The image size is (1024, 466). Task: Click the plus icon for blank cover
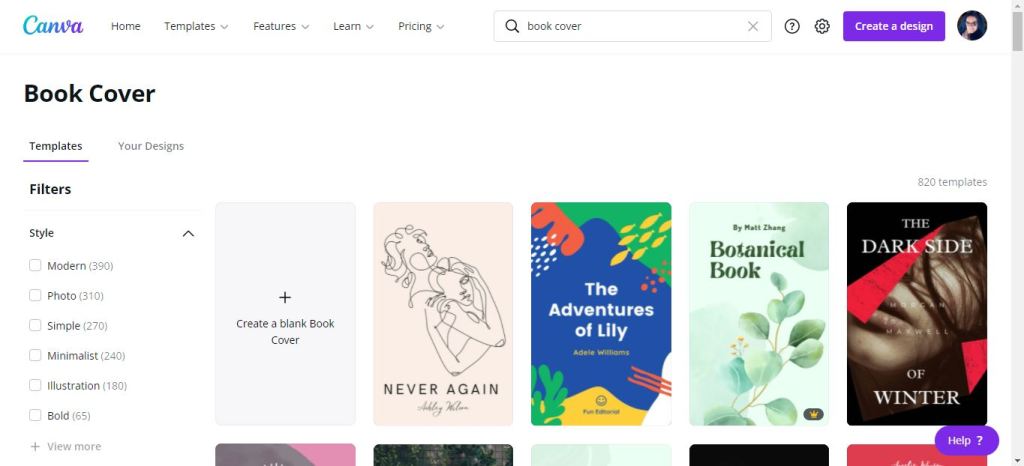pos(285,297)
